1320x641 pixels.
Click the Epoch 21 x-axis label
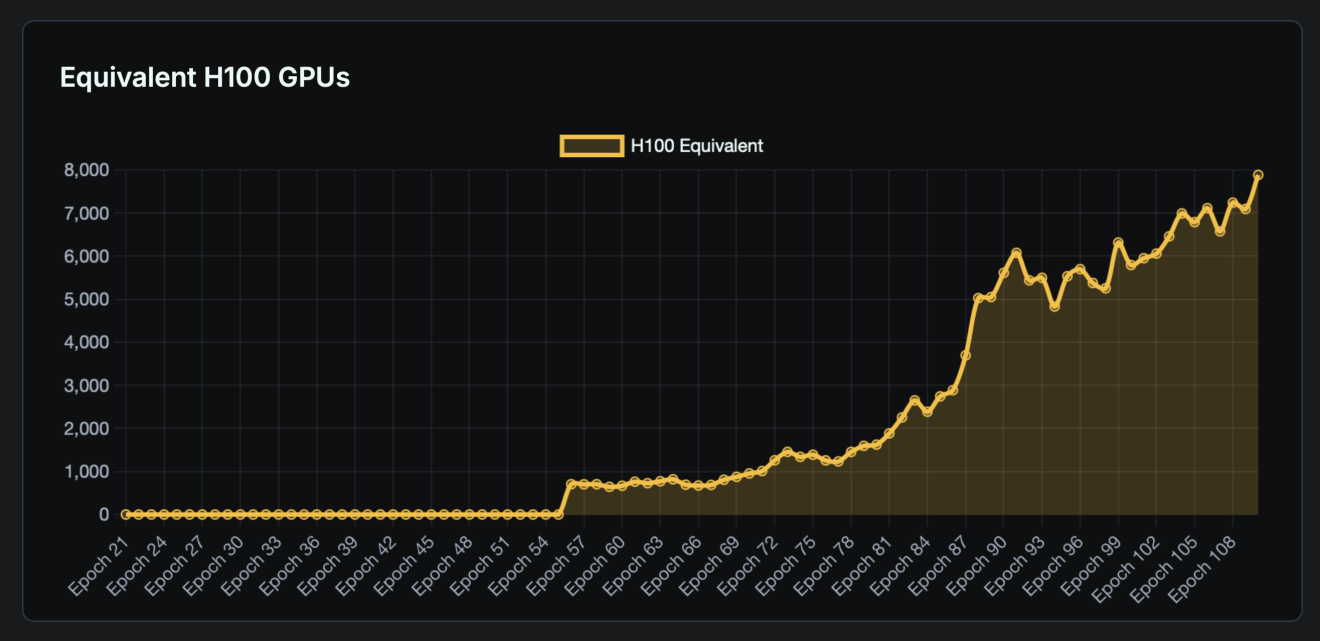(100, 563)
